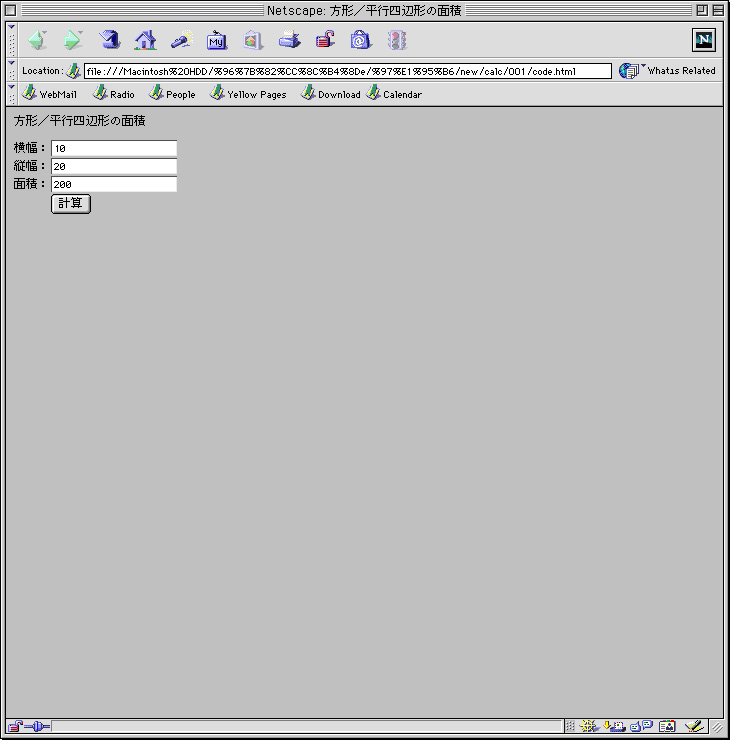Open Calendar personal toolbar link
Viewport: 730px width, 740px height.
pyautogui.click(x=394, y=94)
